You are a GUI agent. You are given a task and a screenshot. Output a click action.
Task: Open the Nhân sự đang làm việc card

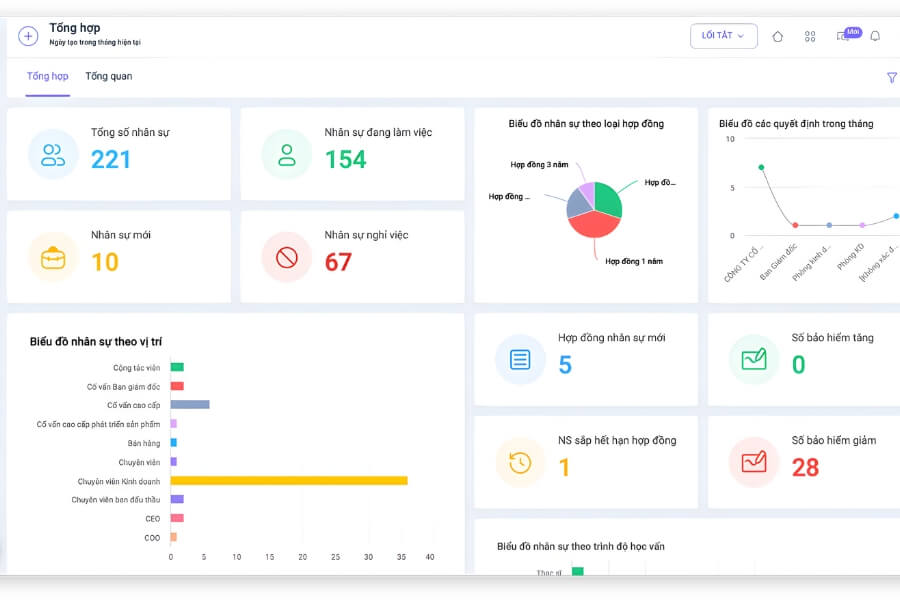(x=352, y=154)
